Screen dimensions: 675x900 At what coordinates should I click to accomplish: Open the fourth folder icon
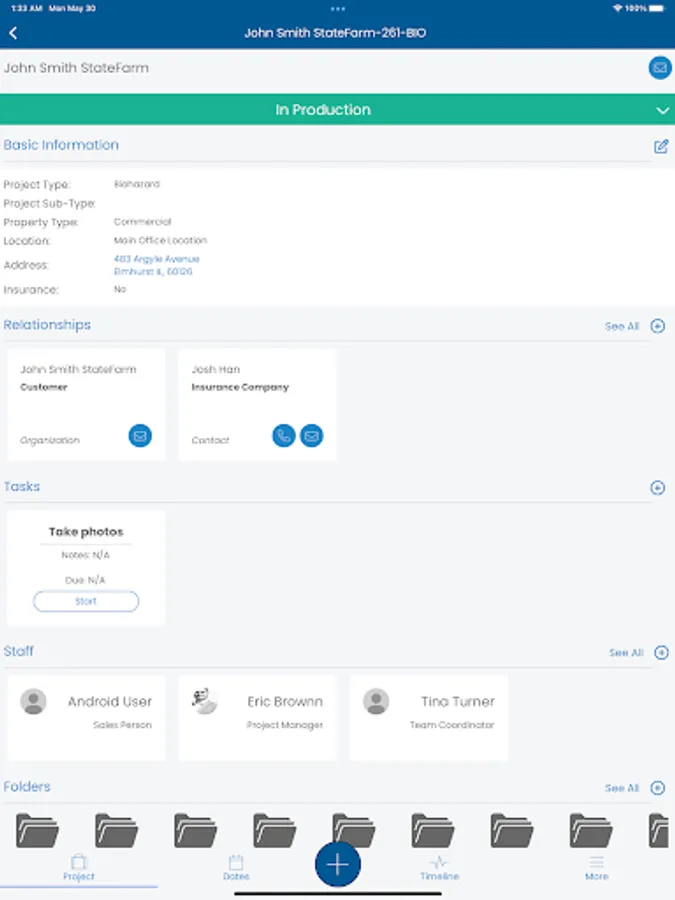275,830
